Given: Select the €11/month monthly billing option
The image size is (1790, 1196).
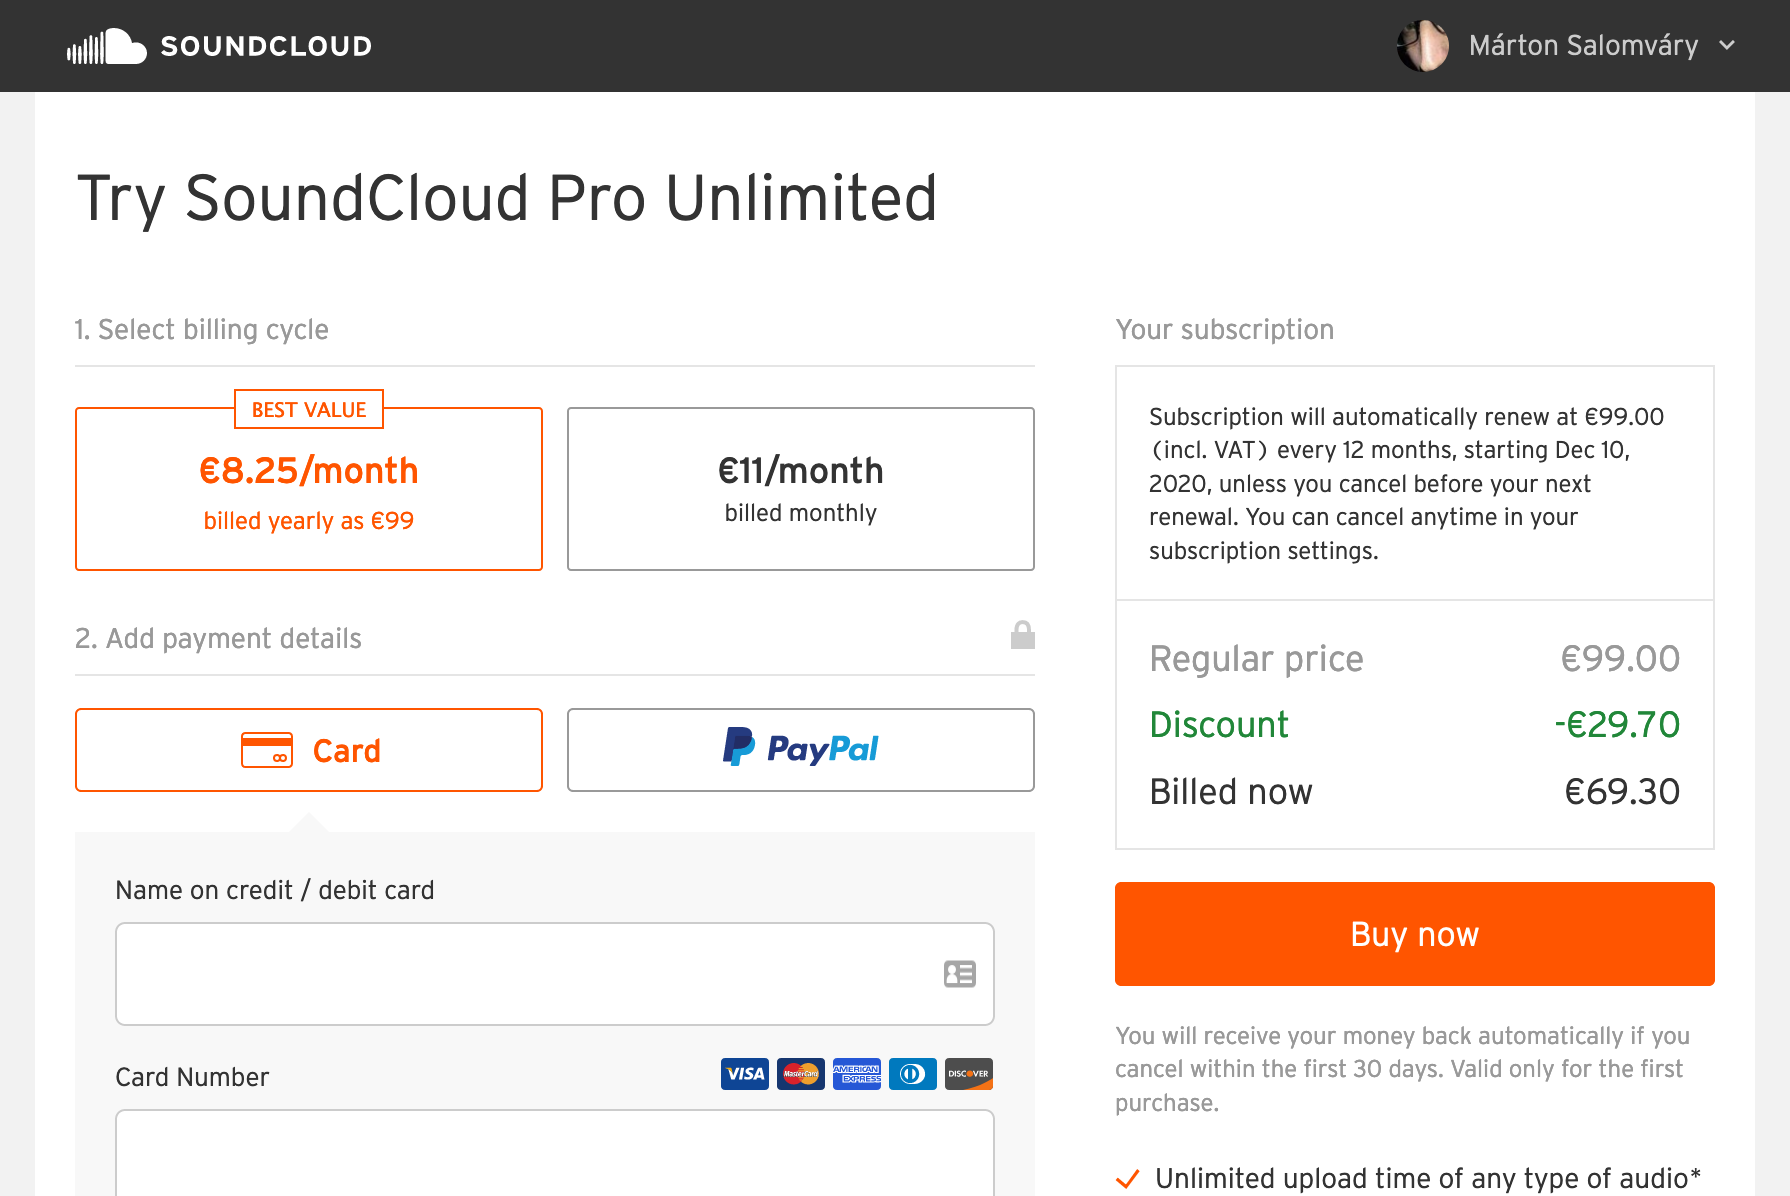Looking at the screenshot, I should tap(800, 489).
